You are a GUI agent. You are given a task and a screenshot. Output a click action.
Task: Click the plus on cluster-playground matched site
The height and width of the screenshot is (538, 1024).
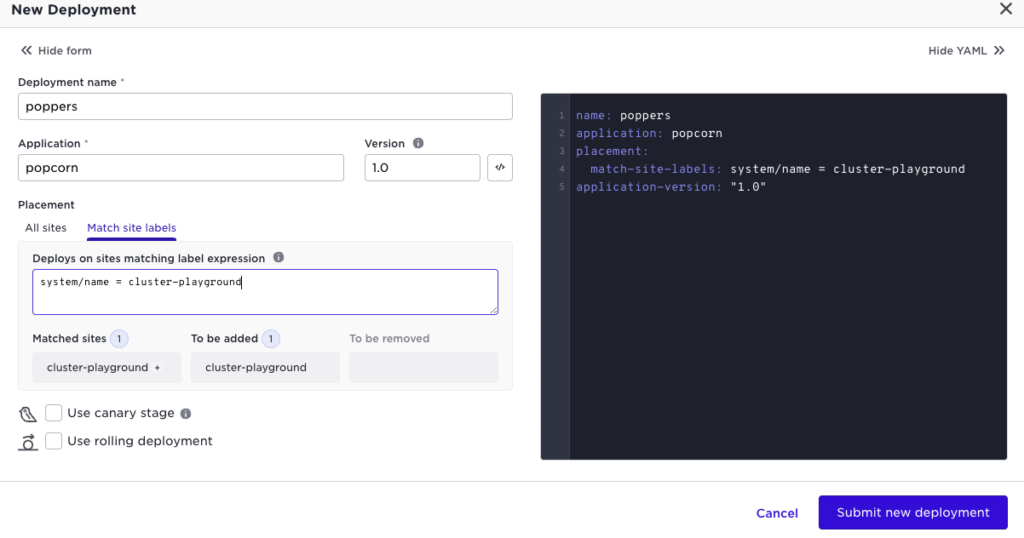(x=157, y=367)
